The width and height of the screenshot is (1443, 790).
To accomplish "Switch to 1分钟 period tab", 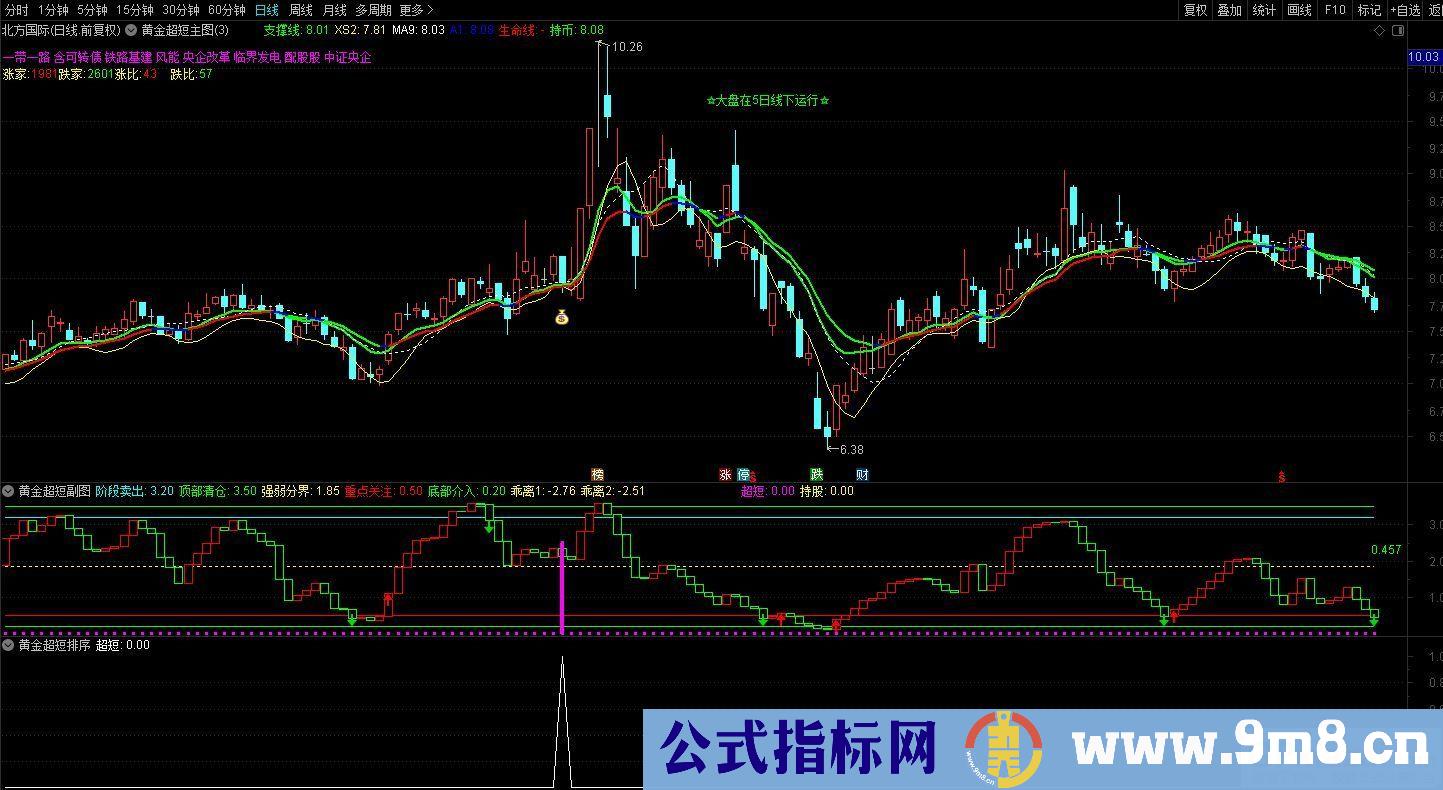I will click(53, 10).
